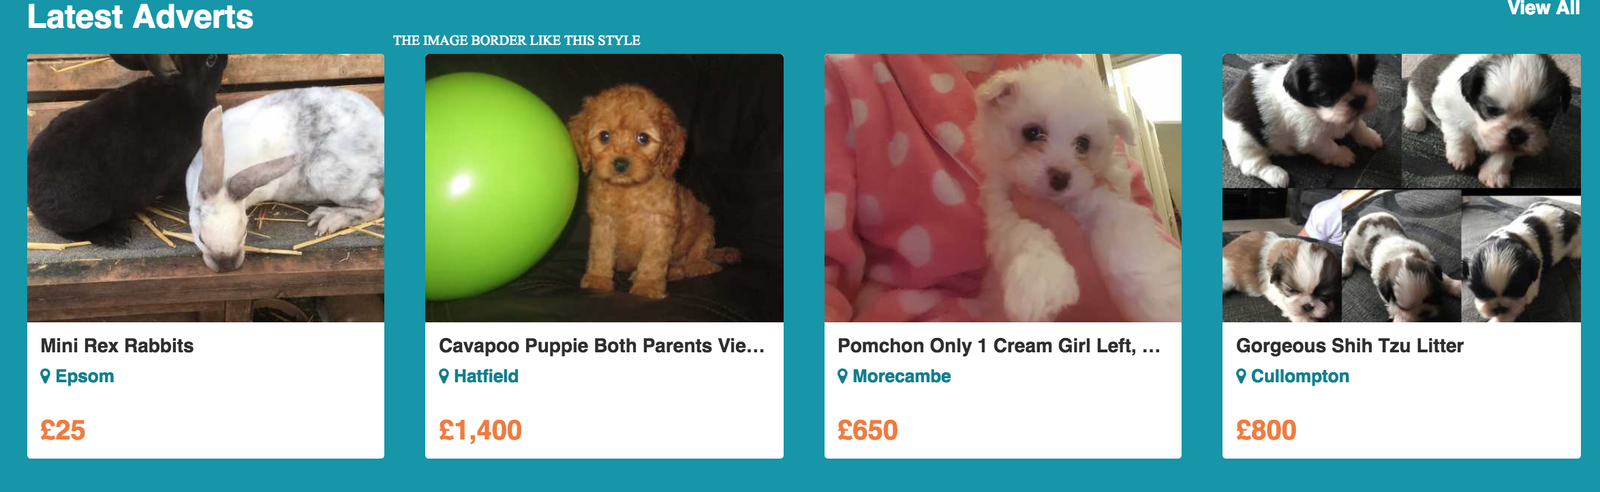Select the Epsom location link

(85, 376)
